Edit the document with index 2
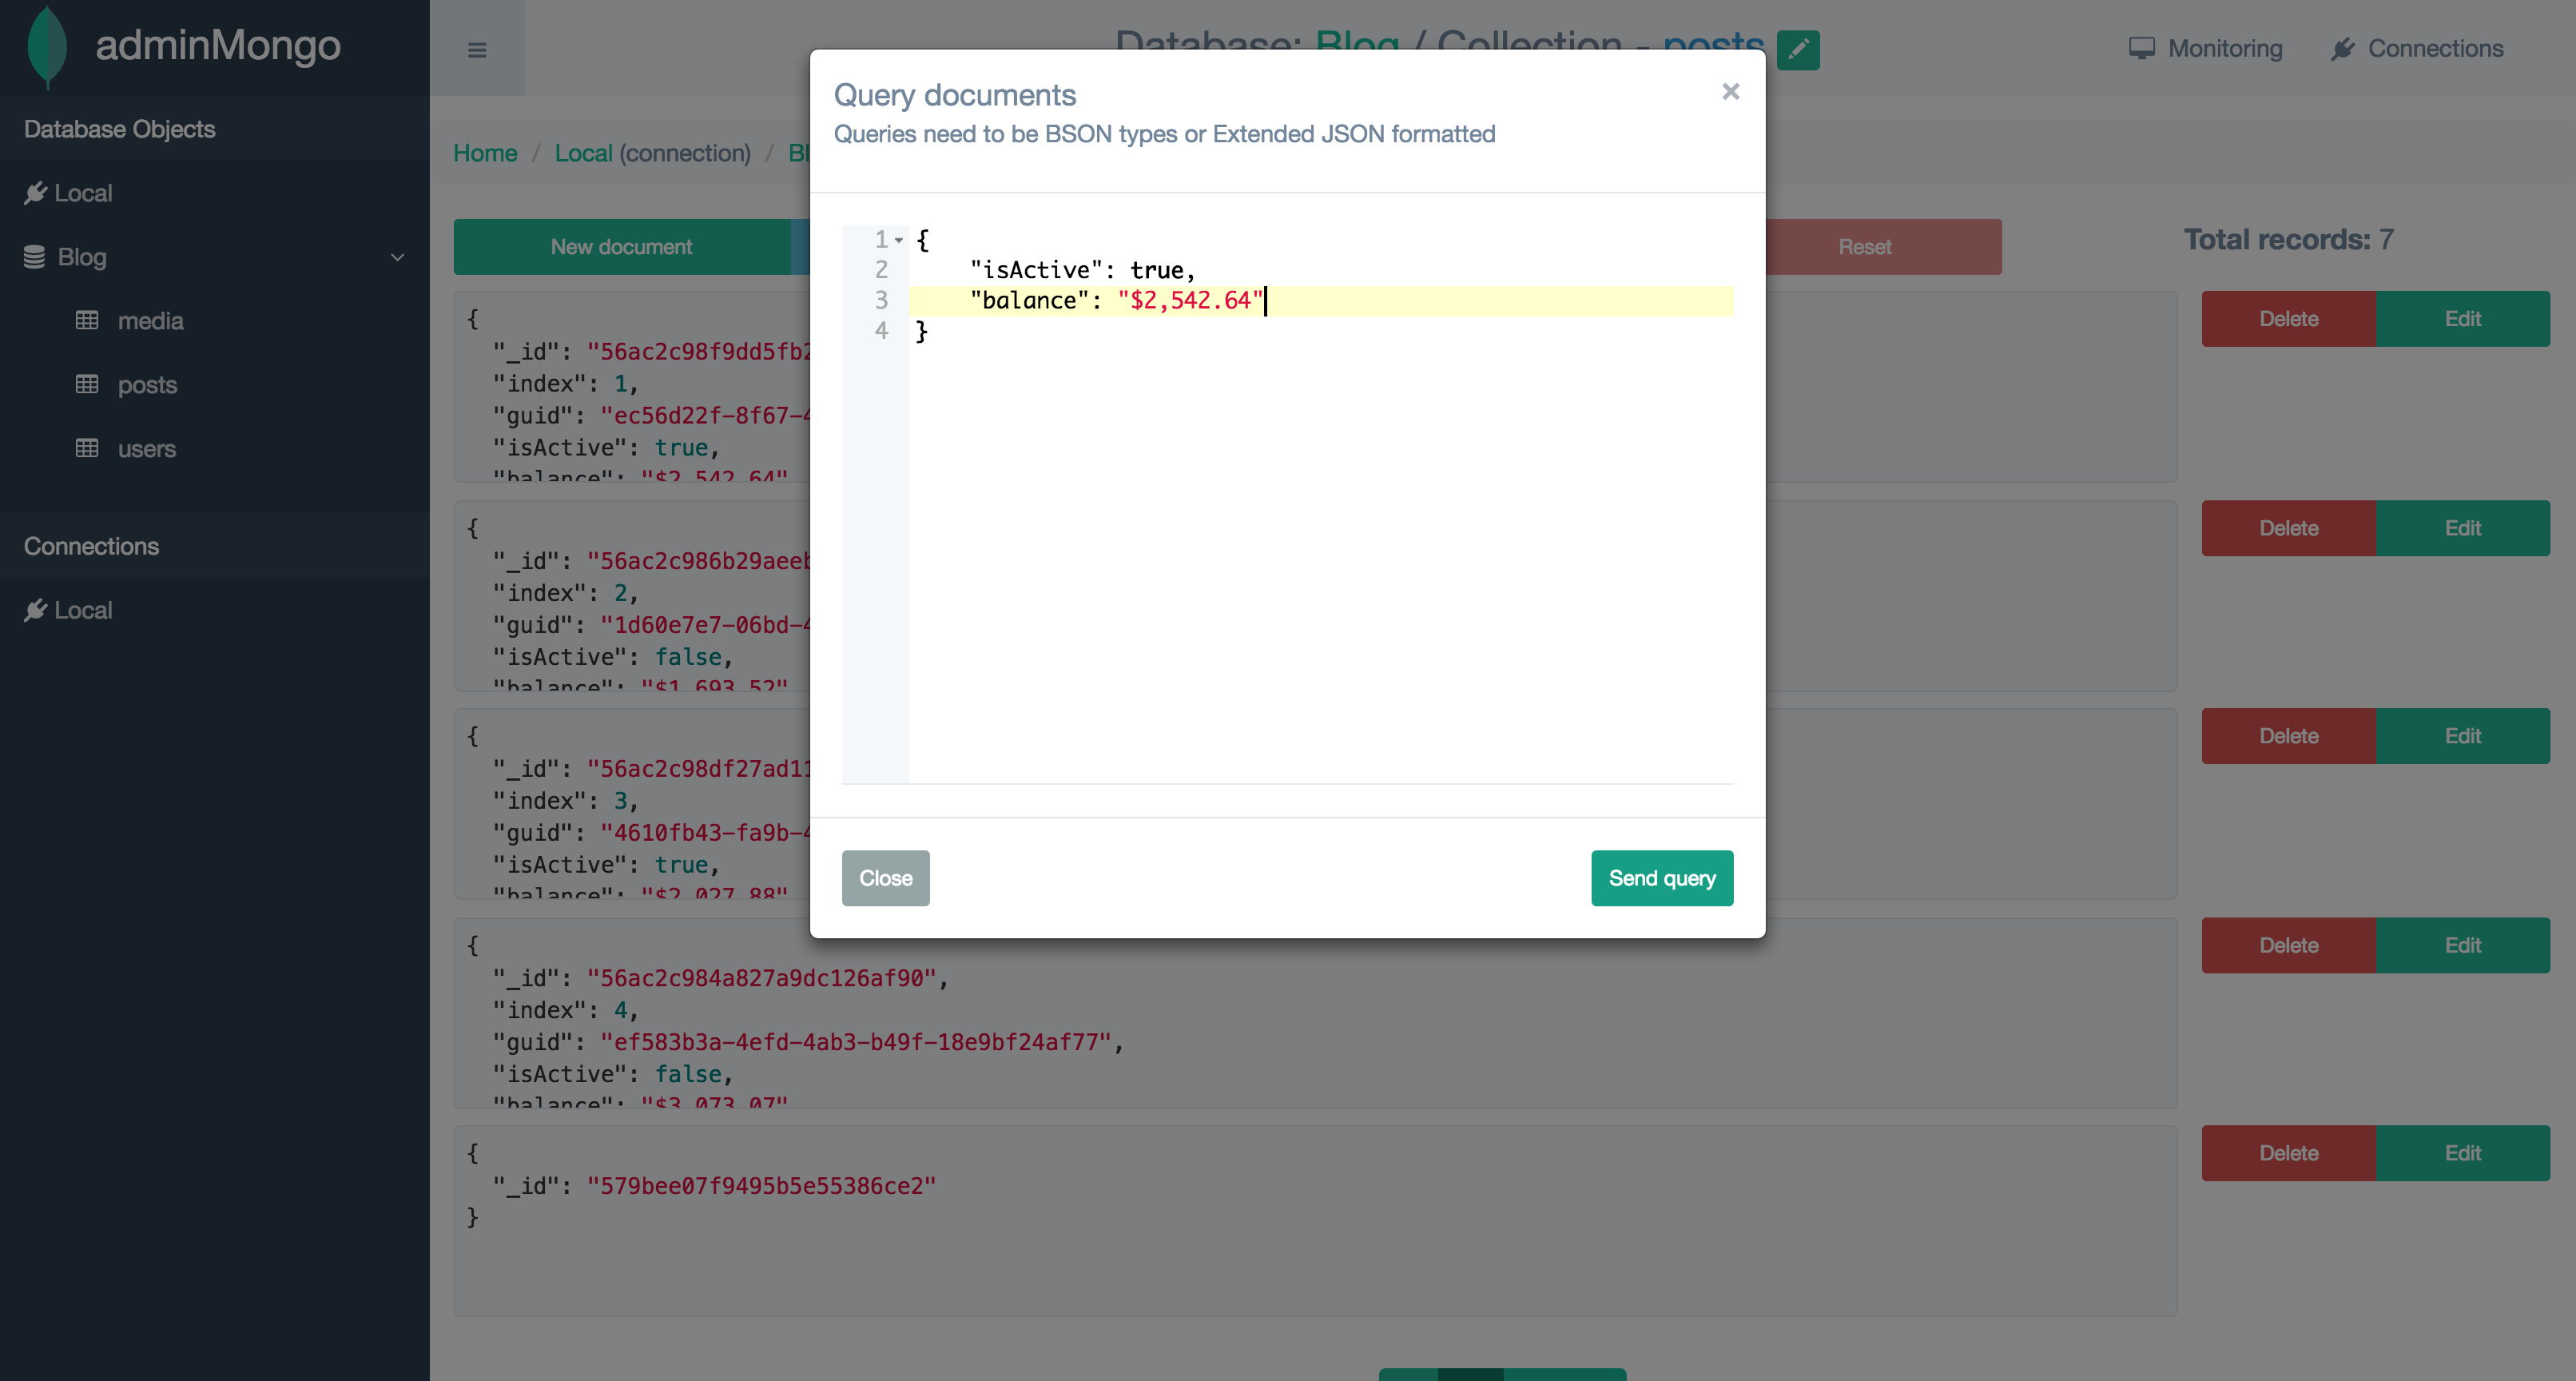 tap(2462, 528)
